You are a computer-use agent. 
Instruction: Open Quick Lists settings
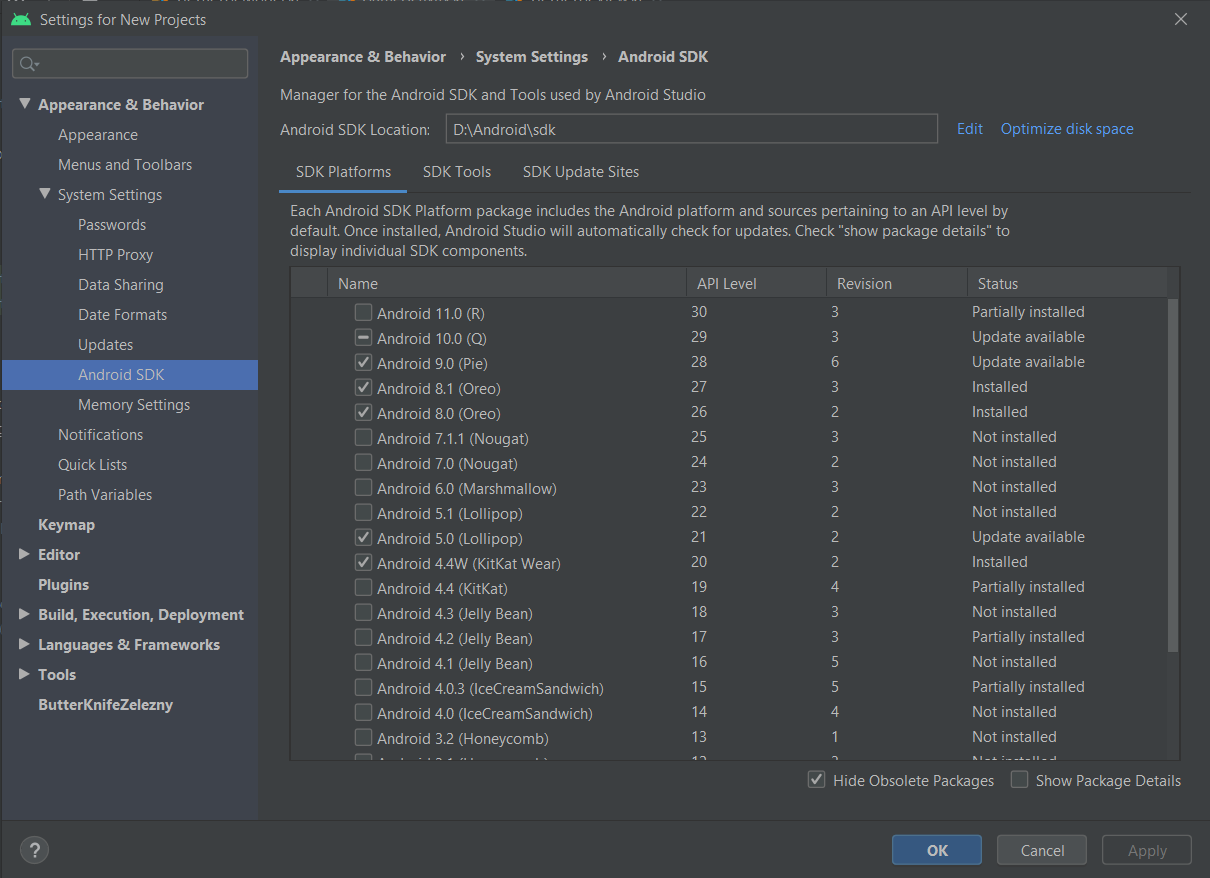pos(92,465)
